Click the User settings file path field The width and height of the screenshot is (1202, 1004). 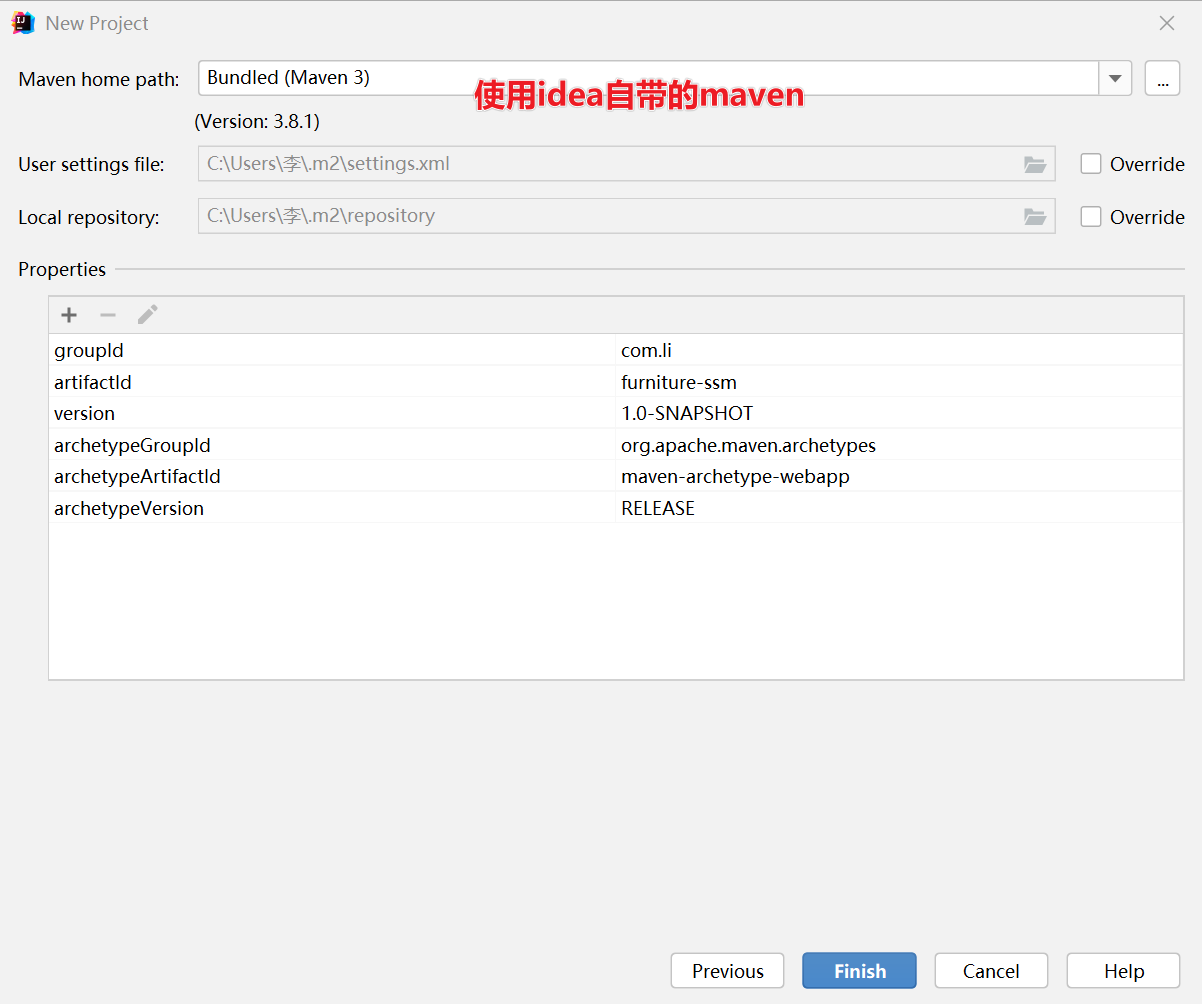[x=627, y=164]
